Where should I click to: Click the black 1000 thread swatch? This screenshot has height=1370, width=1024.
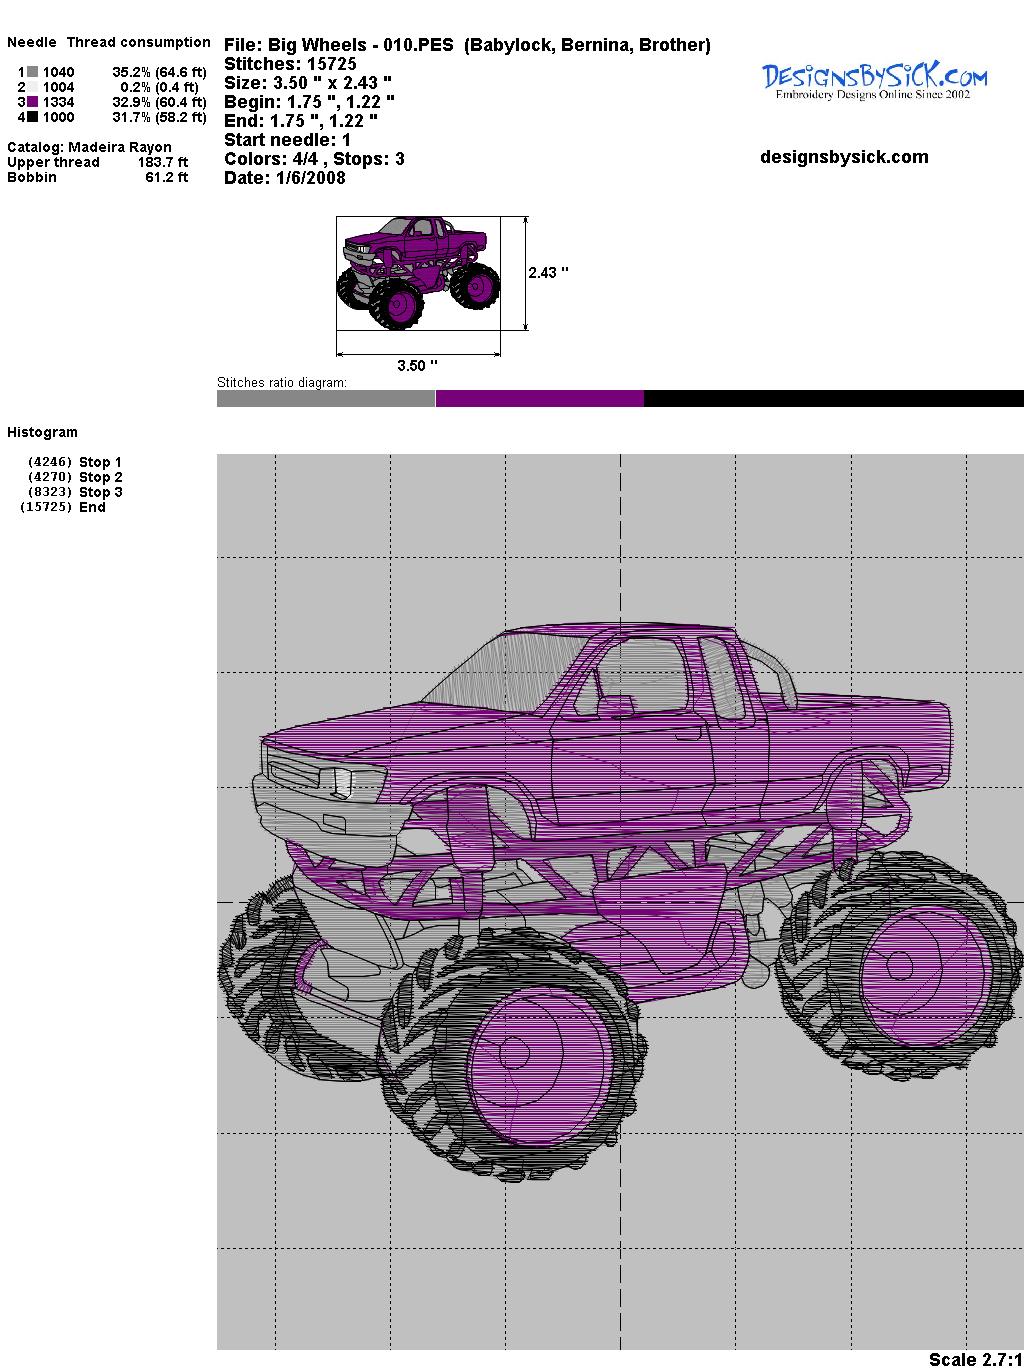(x=33, y=117)
